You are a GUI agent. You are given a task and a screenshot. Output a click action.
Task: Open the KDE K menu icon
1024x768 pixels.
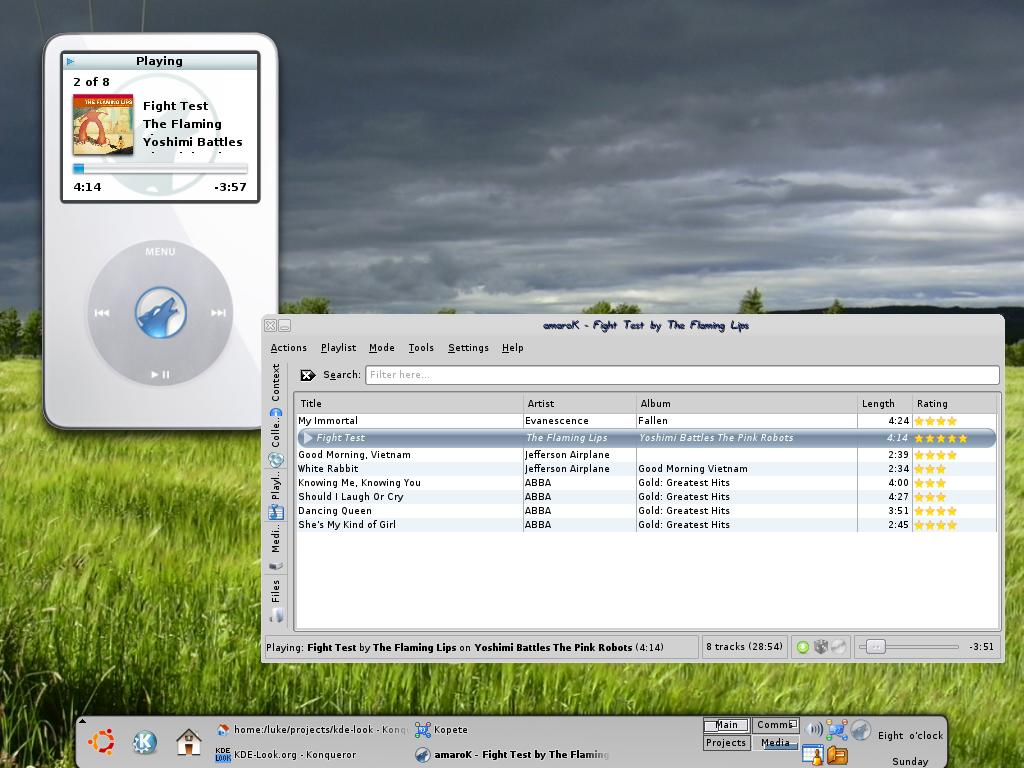[x=144, y=742]
